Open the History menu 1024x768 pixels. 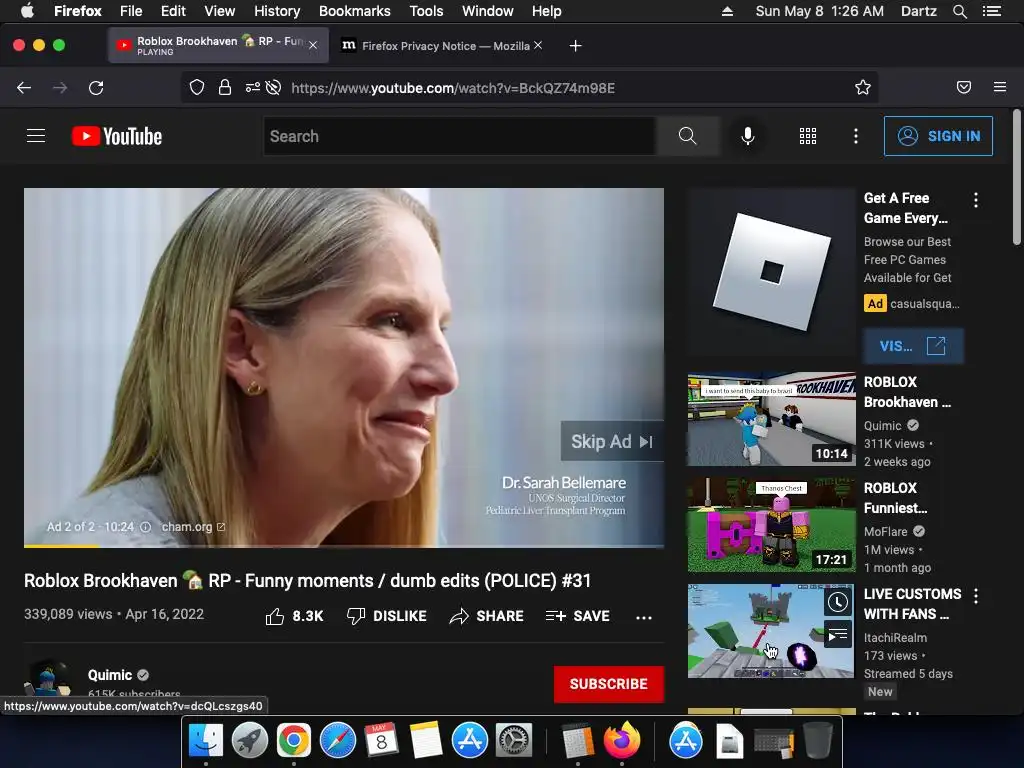(x=277, y=11)
